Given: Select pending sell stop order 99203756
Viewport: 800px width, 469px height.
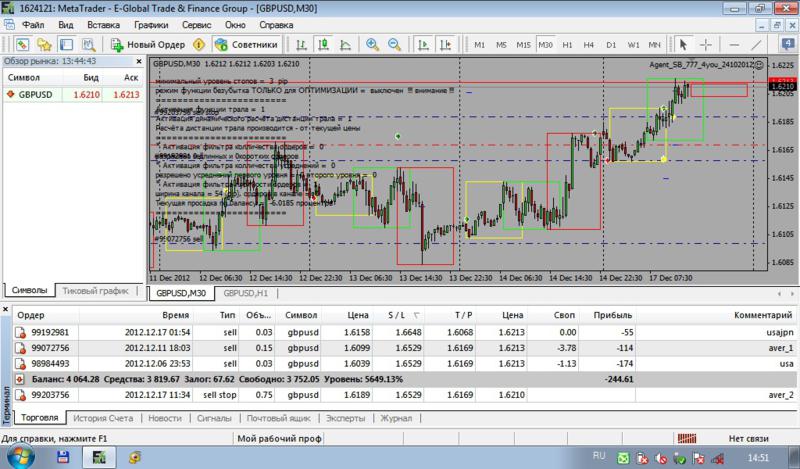Looking at the screenshot, I should (x=405, y=395).
